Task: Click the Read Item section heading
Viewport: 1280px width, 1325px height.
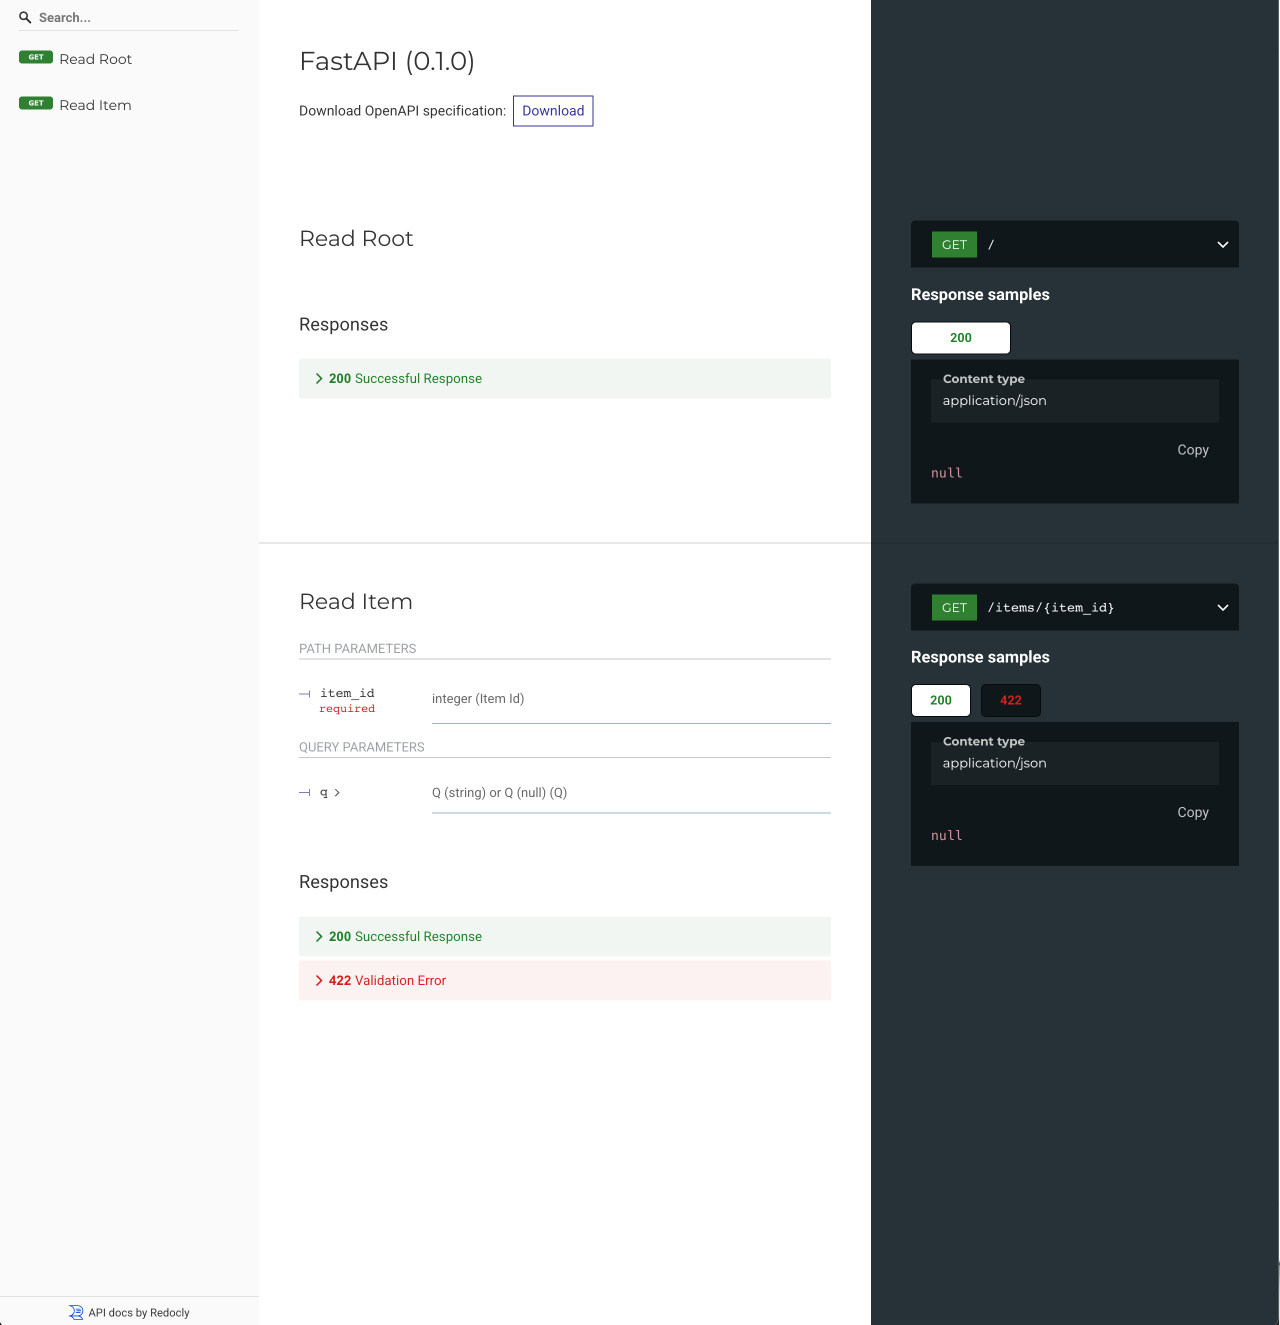Action: (356, 602)
